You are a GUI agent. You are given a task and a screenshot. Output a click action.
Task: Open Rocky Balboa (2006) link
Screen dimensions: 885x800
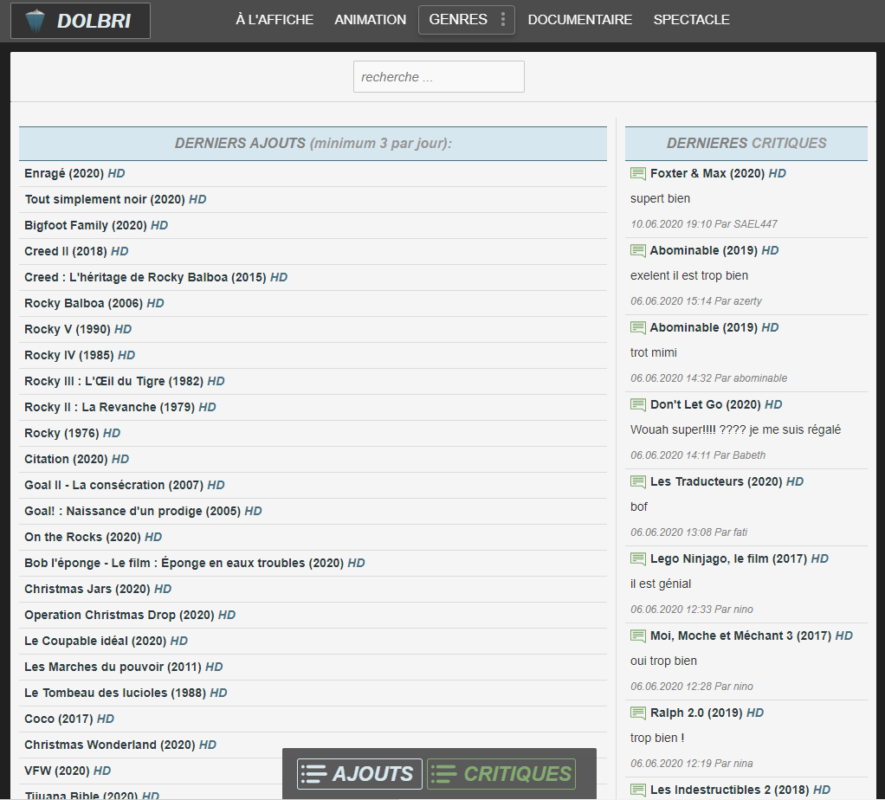[94, 303]
